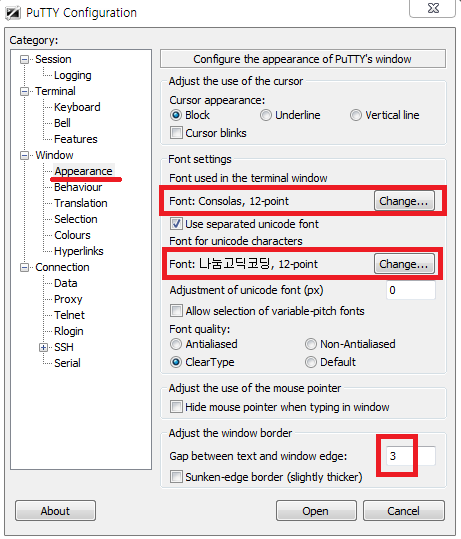Image resolution: width=461 pixels, height=539 pixels.
Task: Collapse the Window tree node
Action: 24,155
